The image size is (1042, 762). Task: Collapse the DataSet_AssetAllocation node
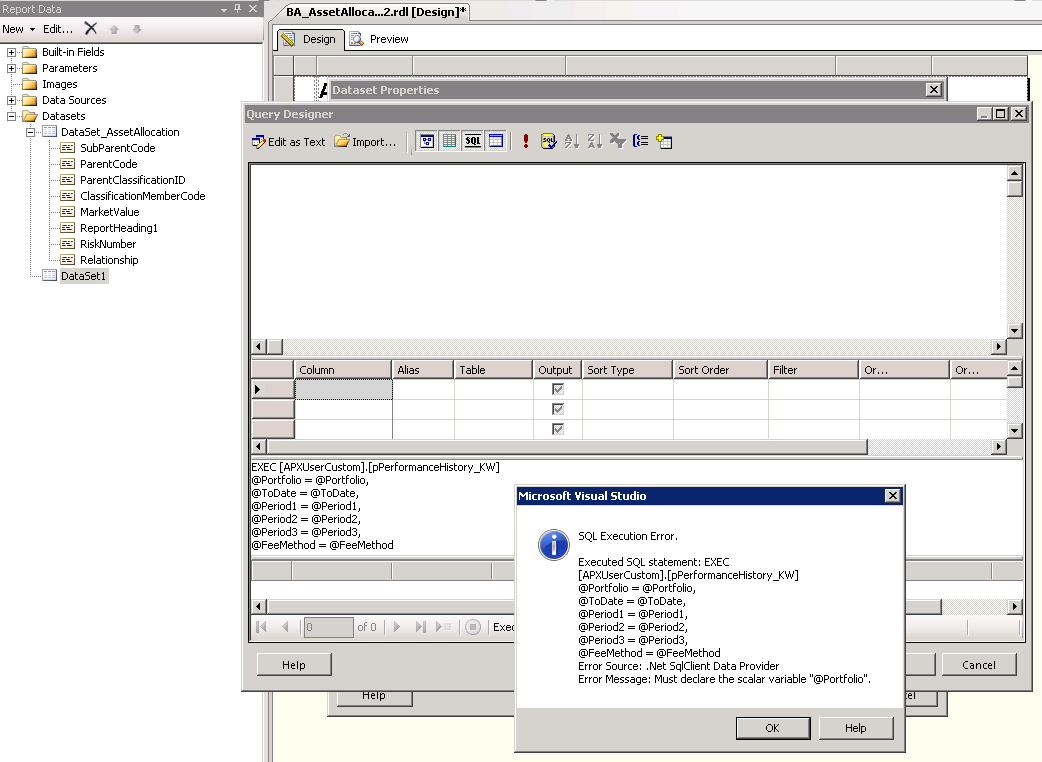31,132
